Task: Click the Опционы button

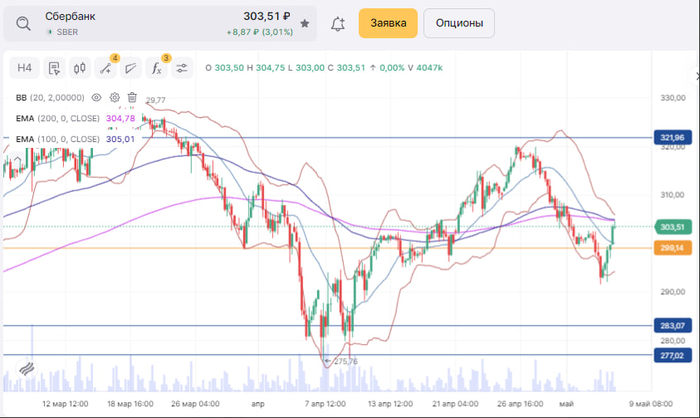Action: [459, 23]
